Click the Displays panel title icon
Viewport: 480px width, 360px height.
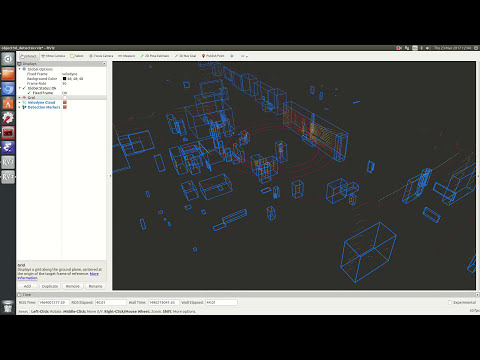pos(19,64)
